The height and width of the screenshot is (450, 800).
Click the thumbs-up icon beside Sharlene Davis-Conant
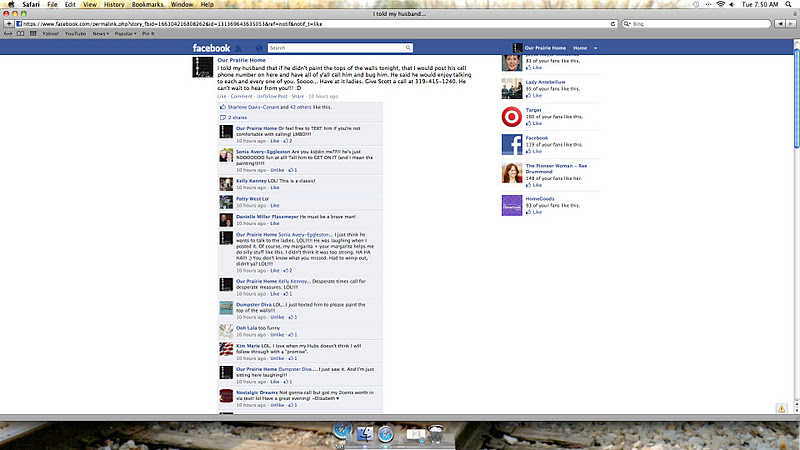222,107
